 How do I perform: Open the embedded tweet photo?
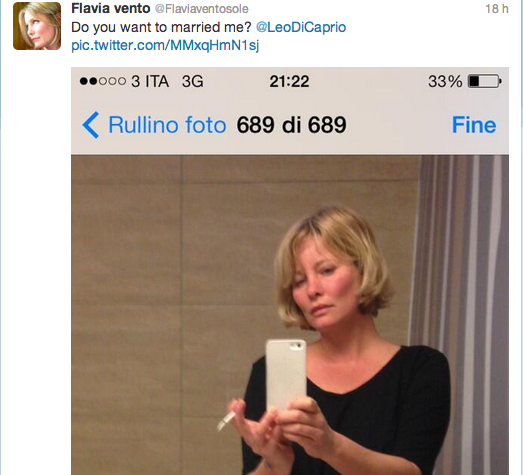290,271
